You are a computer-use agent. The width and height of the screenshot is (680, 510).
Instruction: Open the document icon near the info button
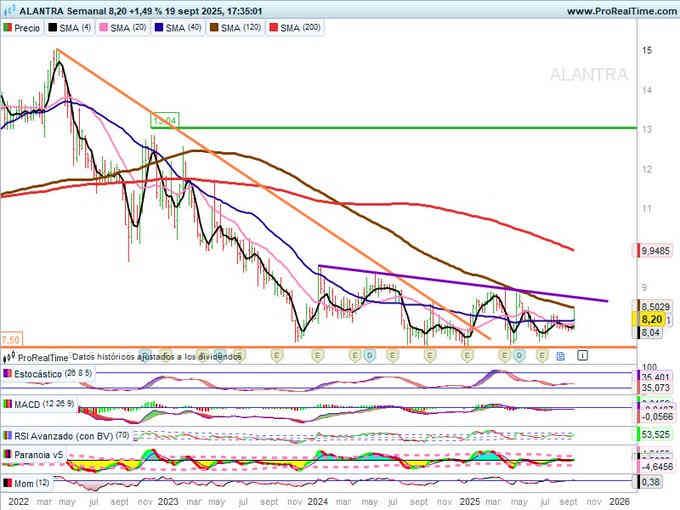coord(561,356)
